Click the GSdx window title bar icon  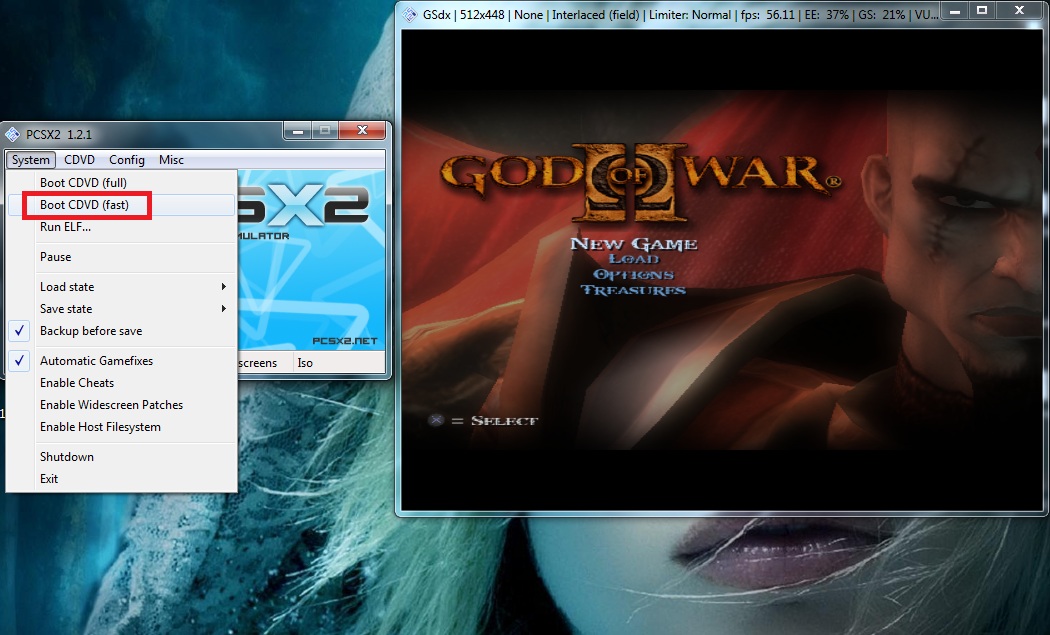[x=408, y=15]
